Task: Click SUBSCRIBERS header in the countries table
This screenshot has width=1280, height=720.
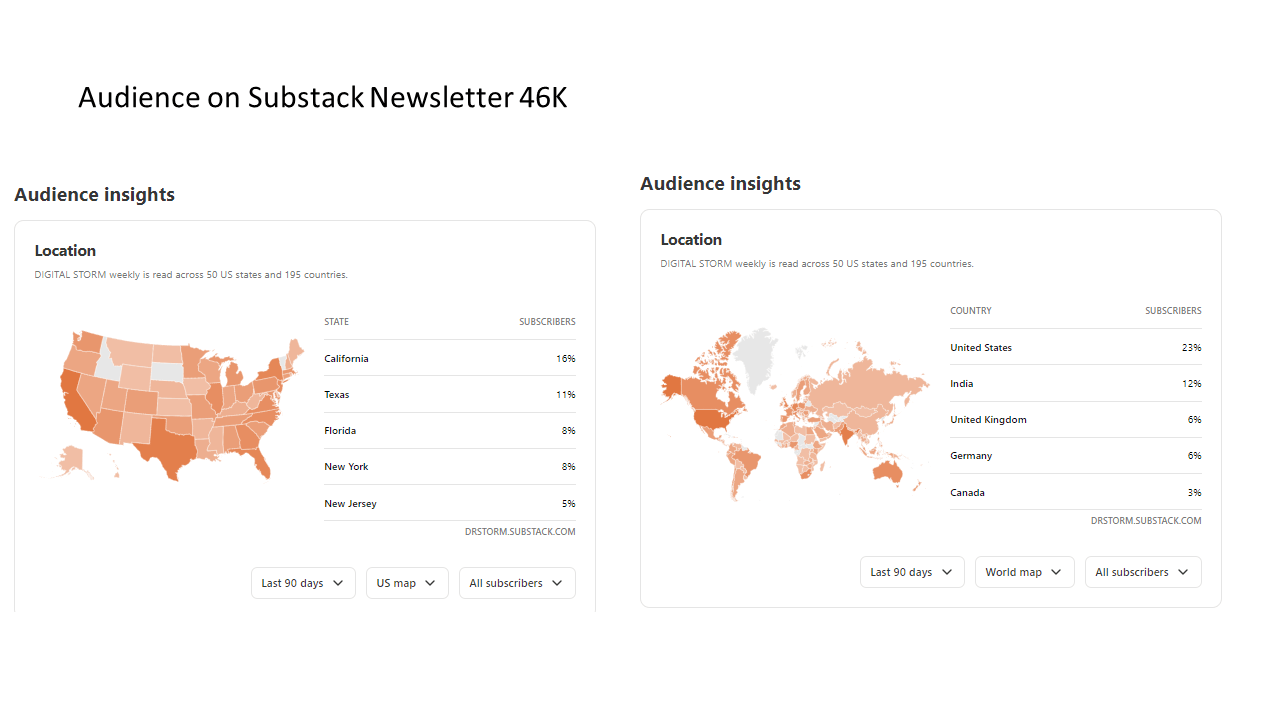Action: pyautogui.click(x=1173, y=311)
